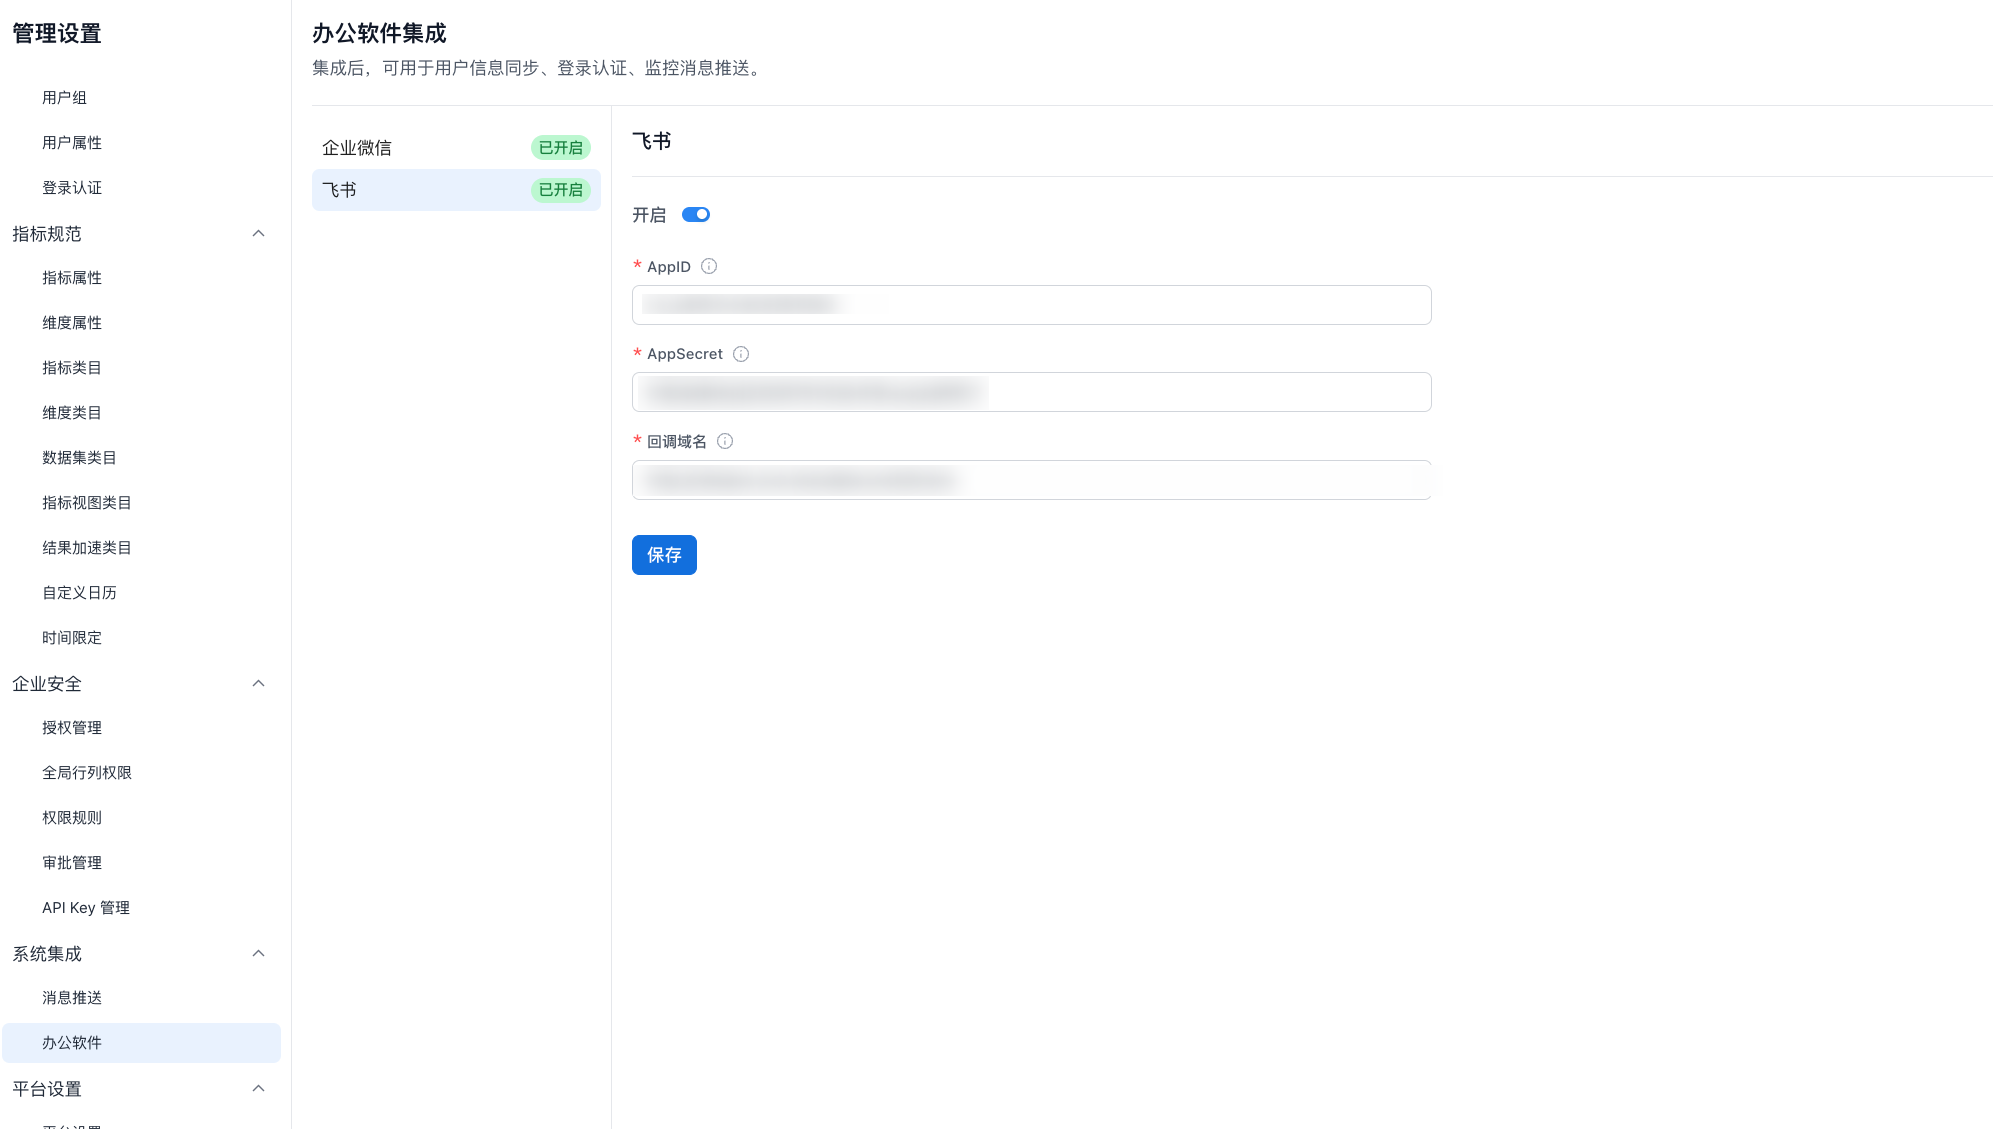Image resolution: width=1993 pixels, height=1129 pixels.
Task: Collapse the 系统集成 section
Action: pos(258,953)
